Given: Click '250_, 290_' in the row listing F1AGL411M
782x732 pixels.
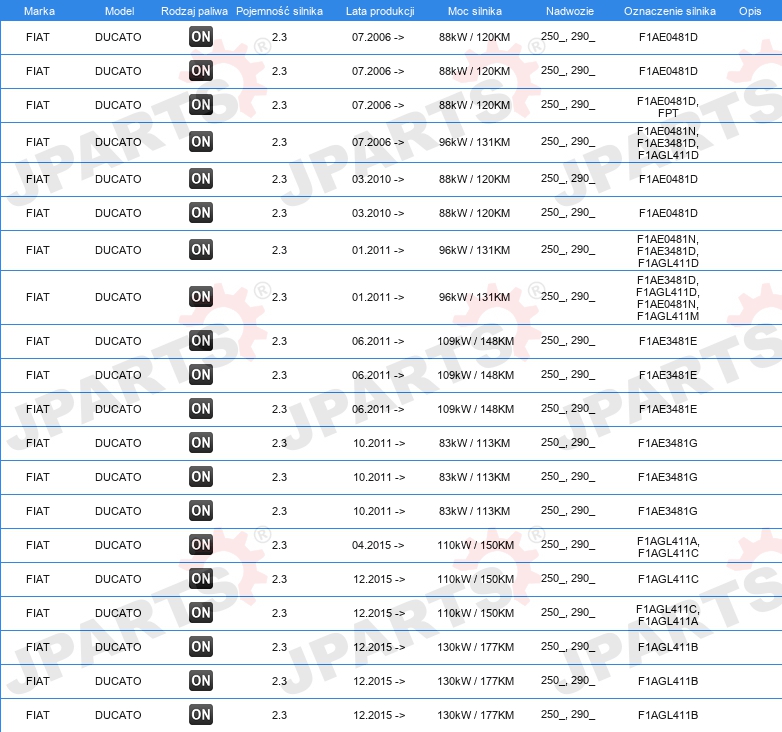Looking at the screenshot, I should click(x=568, y=297).
